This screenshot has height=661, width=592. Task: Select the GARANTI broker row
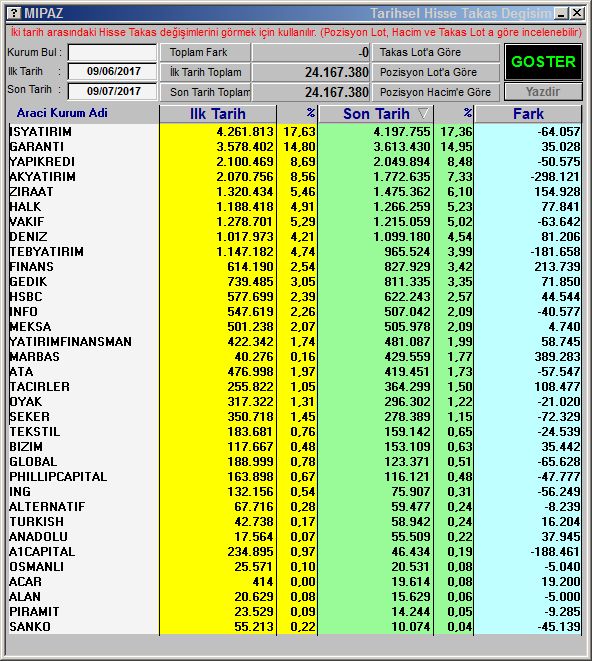tap(295, 147)
